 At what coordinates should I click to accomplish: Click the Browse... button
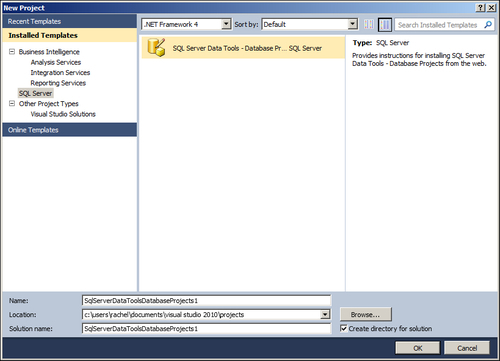point(365,314)
